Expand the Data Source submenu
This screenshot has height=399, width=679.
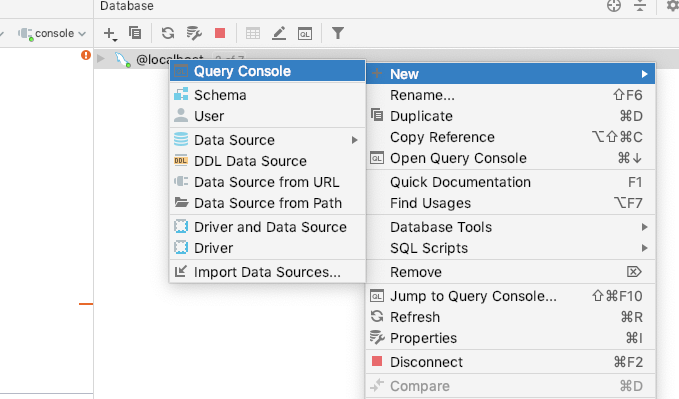268,140
